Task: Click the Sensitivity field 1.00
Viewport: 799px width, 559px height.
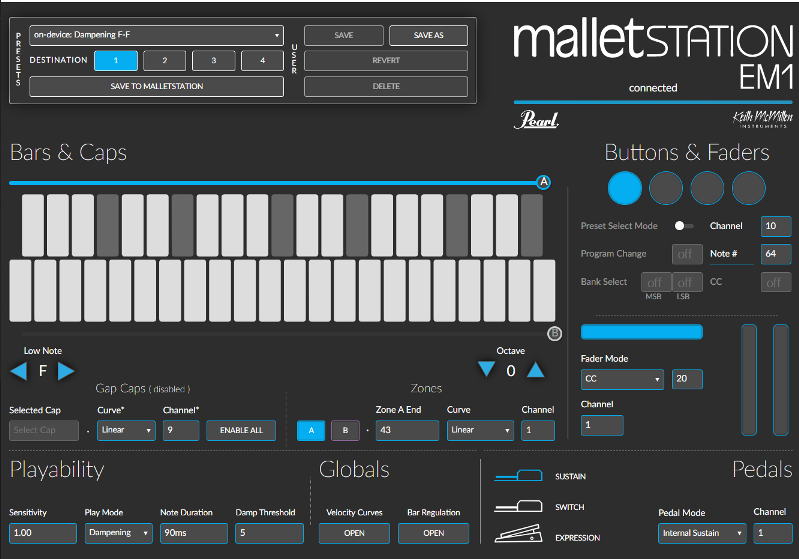Action: pyautogui.click(x=43, y=533)
